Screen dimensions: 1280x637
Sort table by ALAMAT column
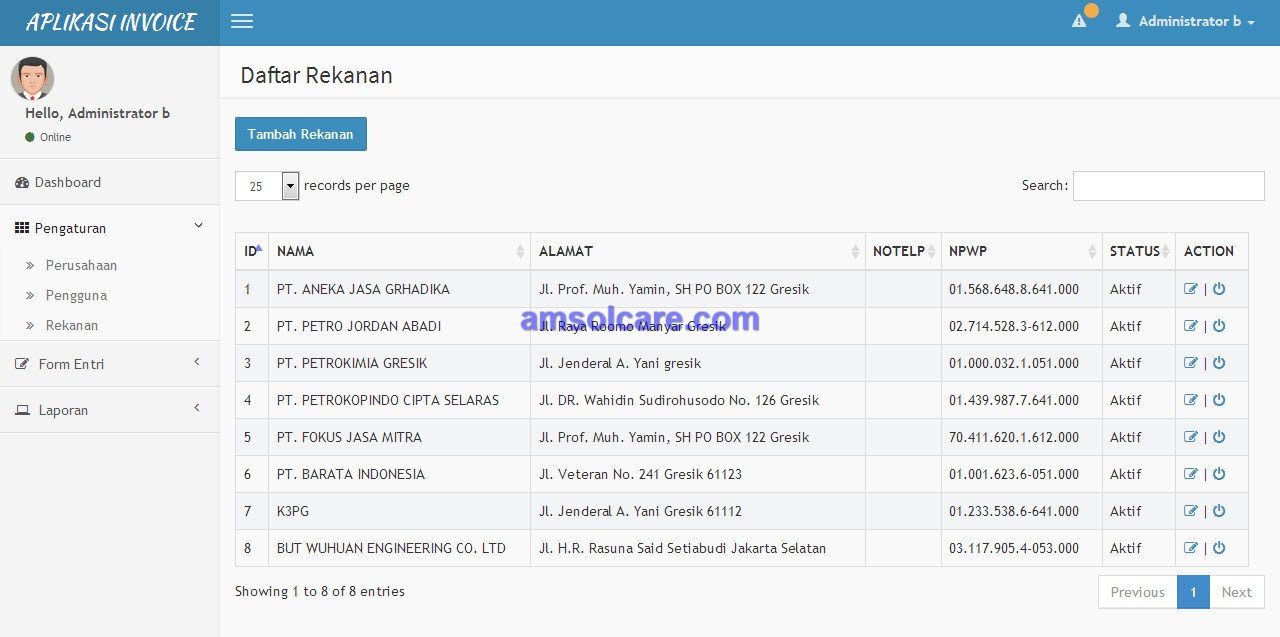(x=697, y=251)
